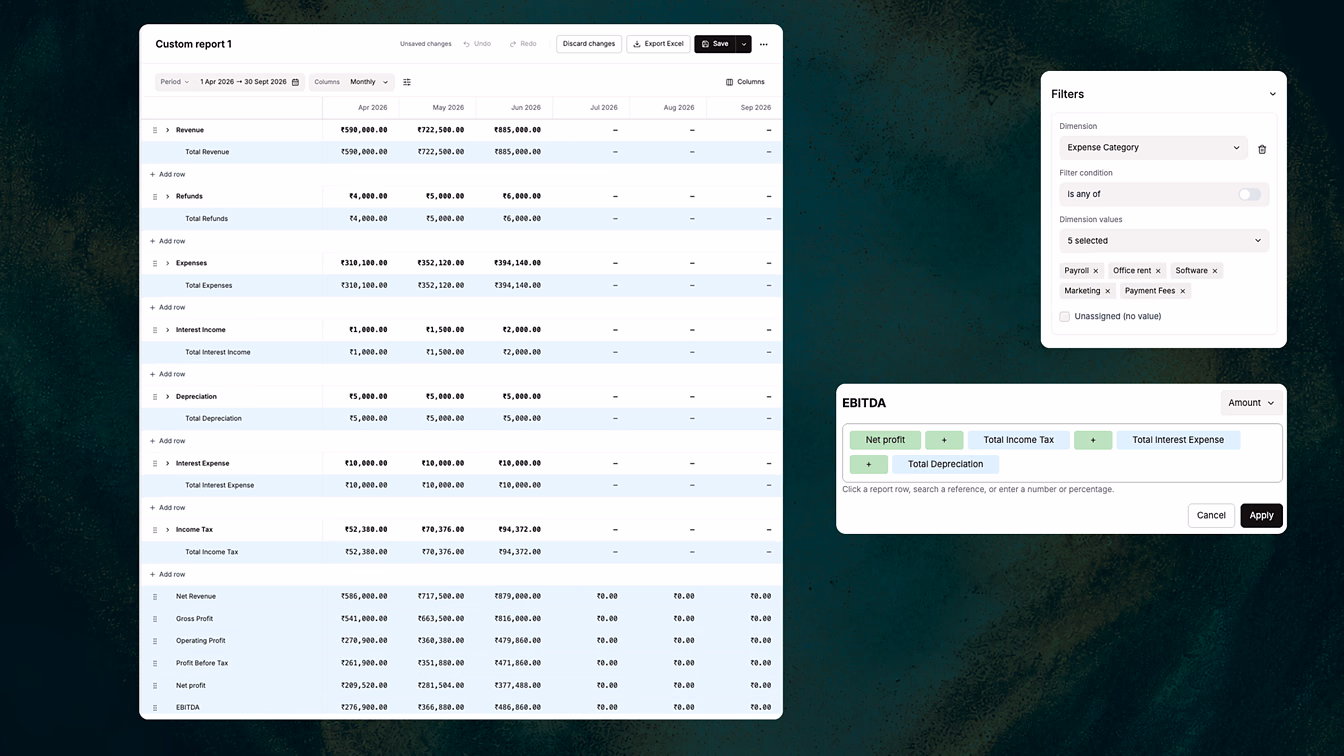The height and width of the screenshot is (756, 1344).
Task: Click Cancel in the EBITDA editor
Action: (1211, 515)
